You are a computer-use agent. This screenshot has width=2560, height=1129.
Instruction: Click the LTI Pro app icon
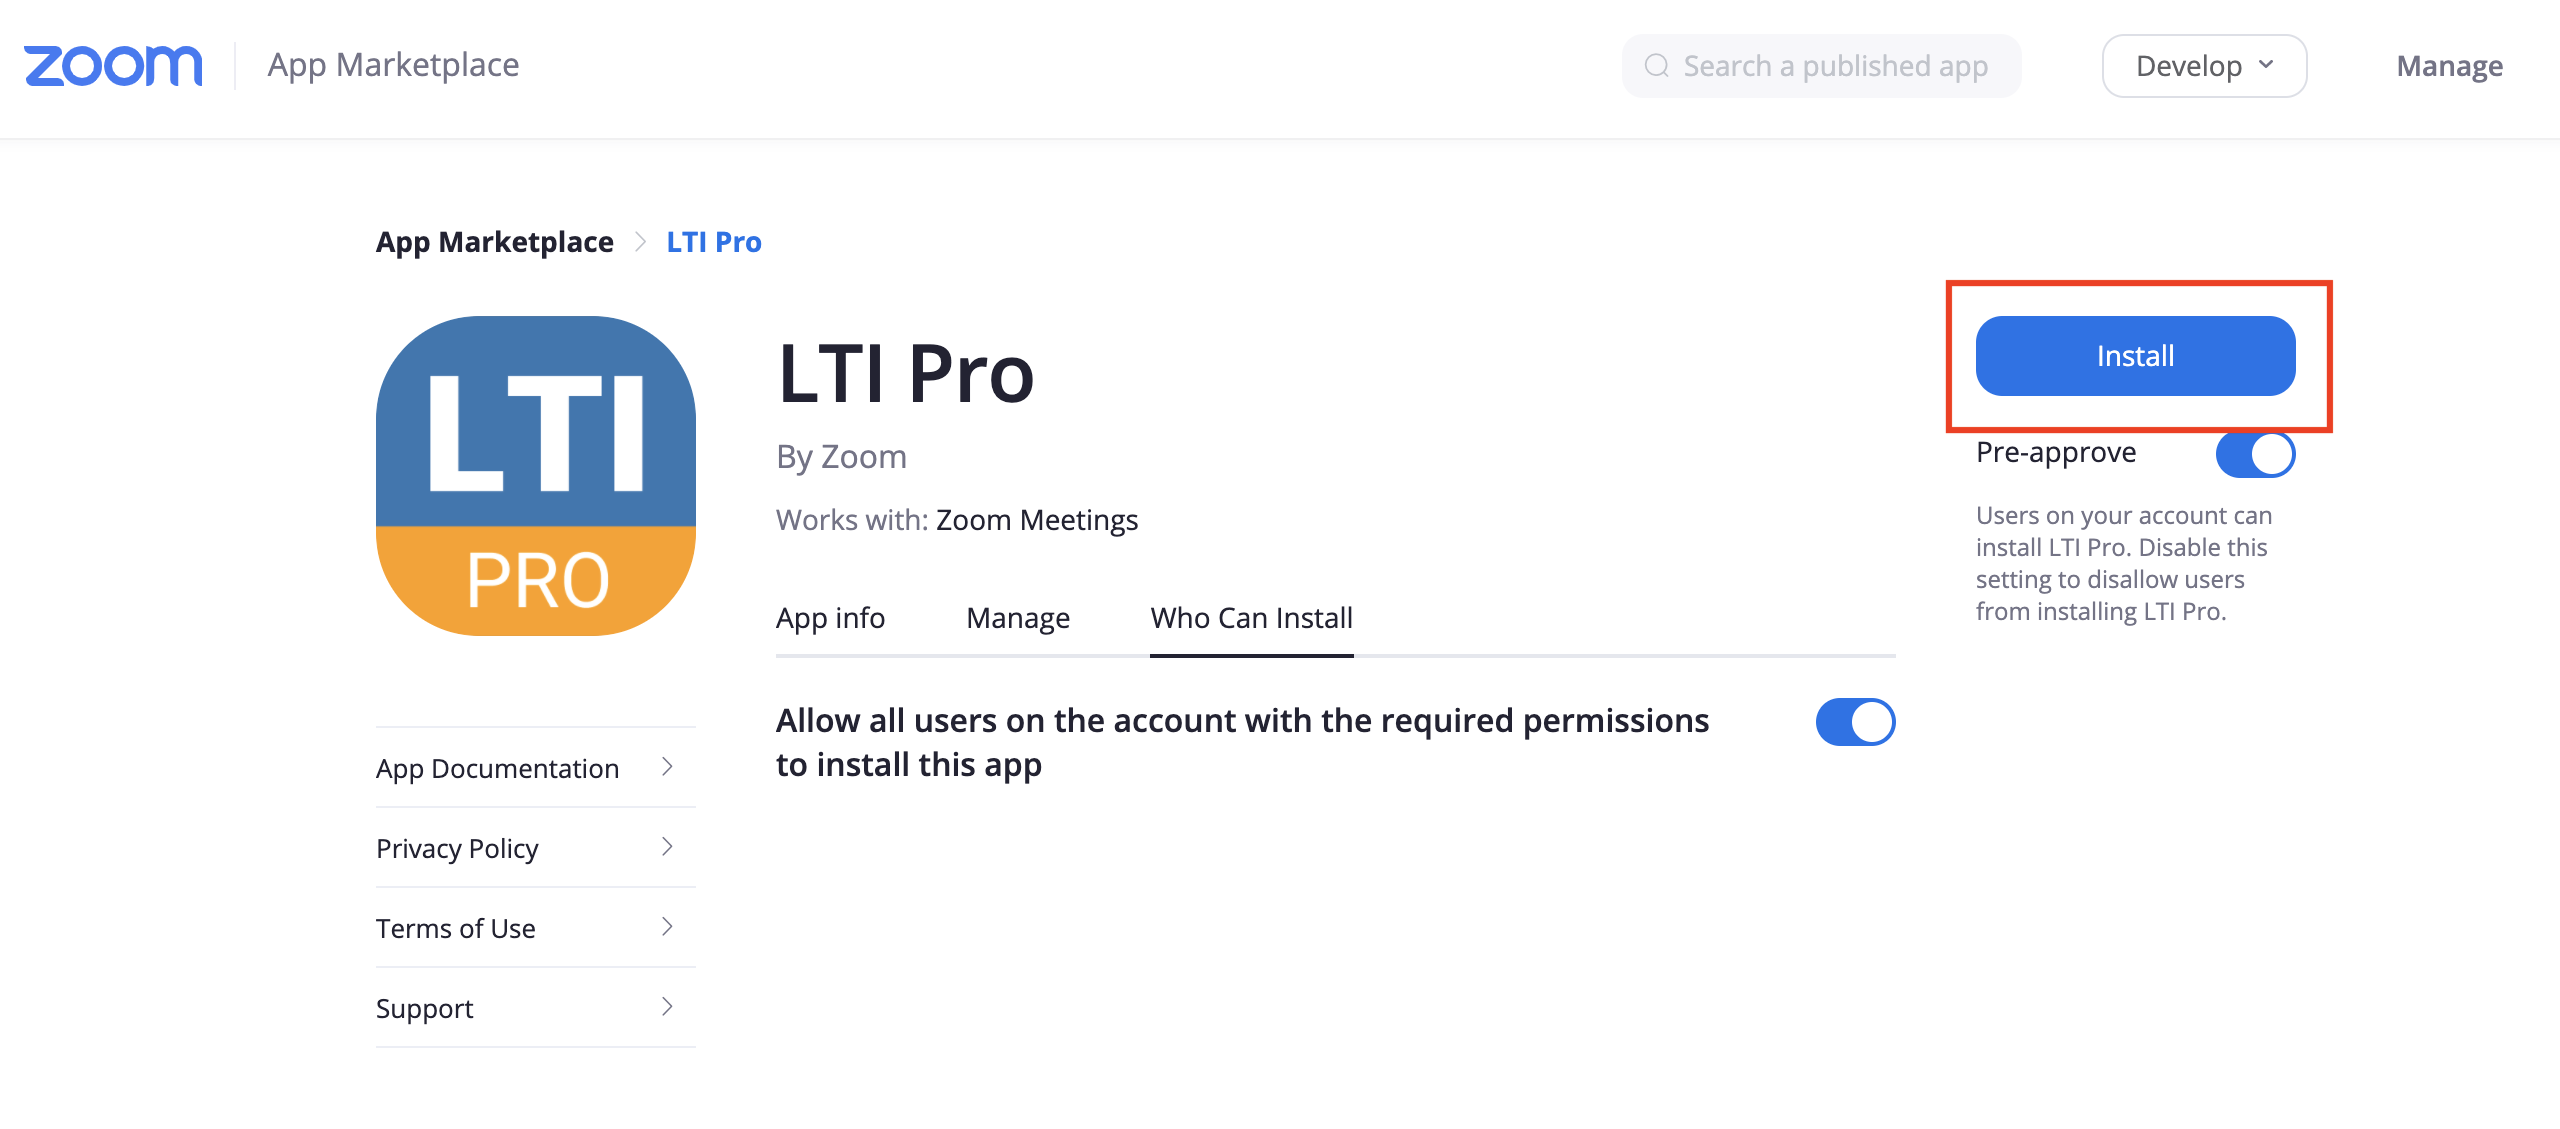point(536,476)
